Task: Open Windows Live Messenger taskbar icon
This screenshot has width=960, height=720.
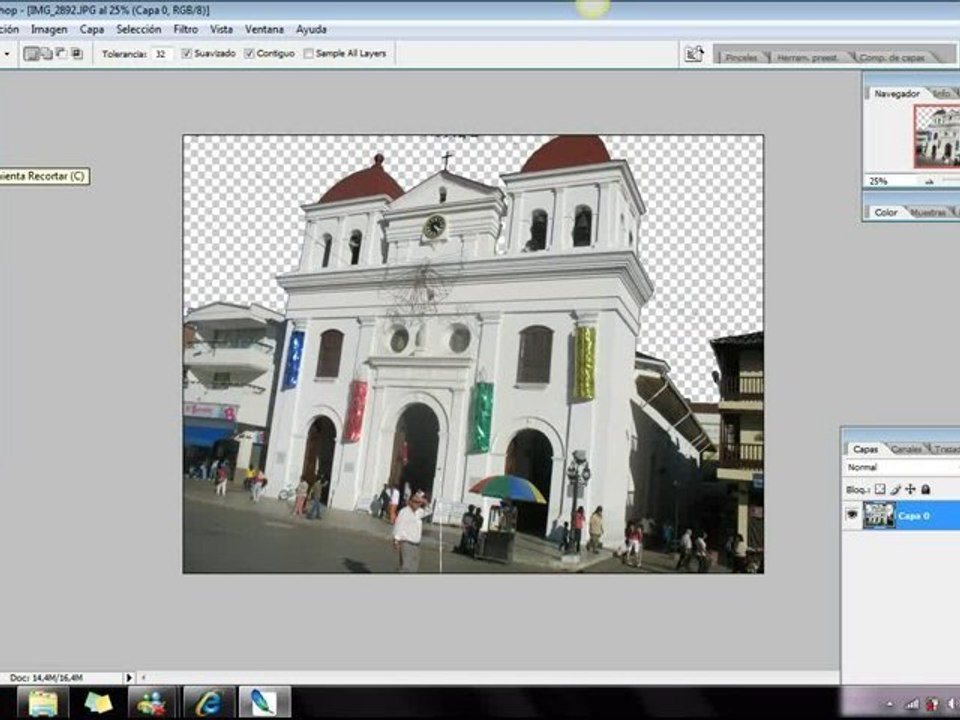Action: (152, 703)
